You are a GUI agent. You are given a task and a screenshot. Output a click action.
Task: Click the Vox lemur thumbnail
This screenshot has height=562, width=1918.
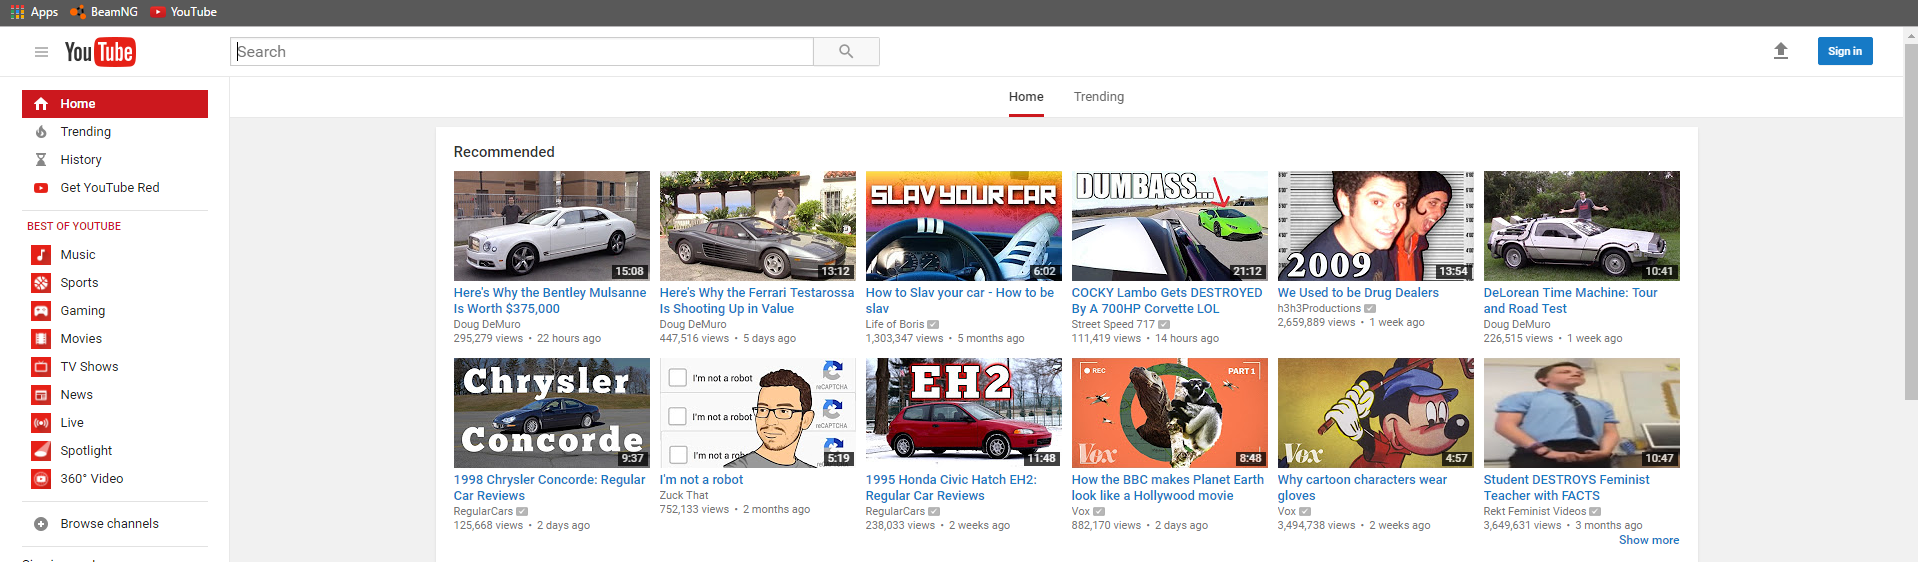[x=1170, y=413]
